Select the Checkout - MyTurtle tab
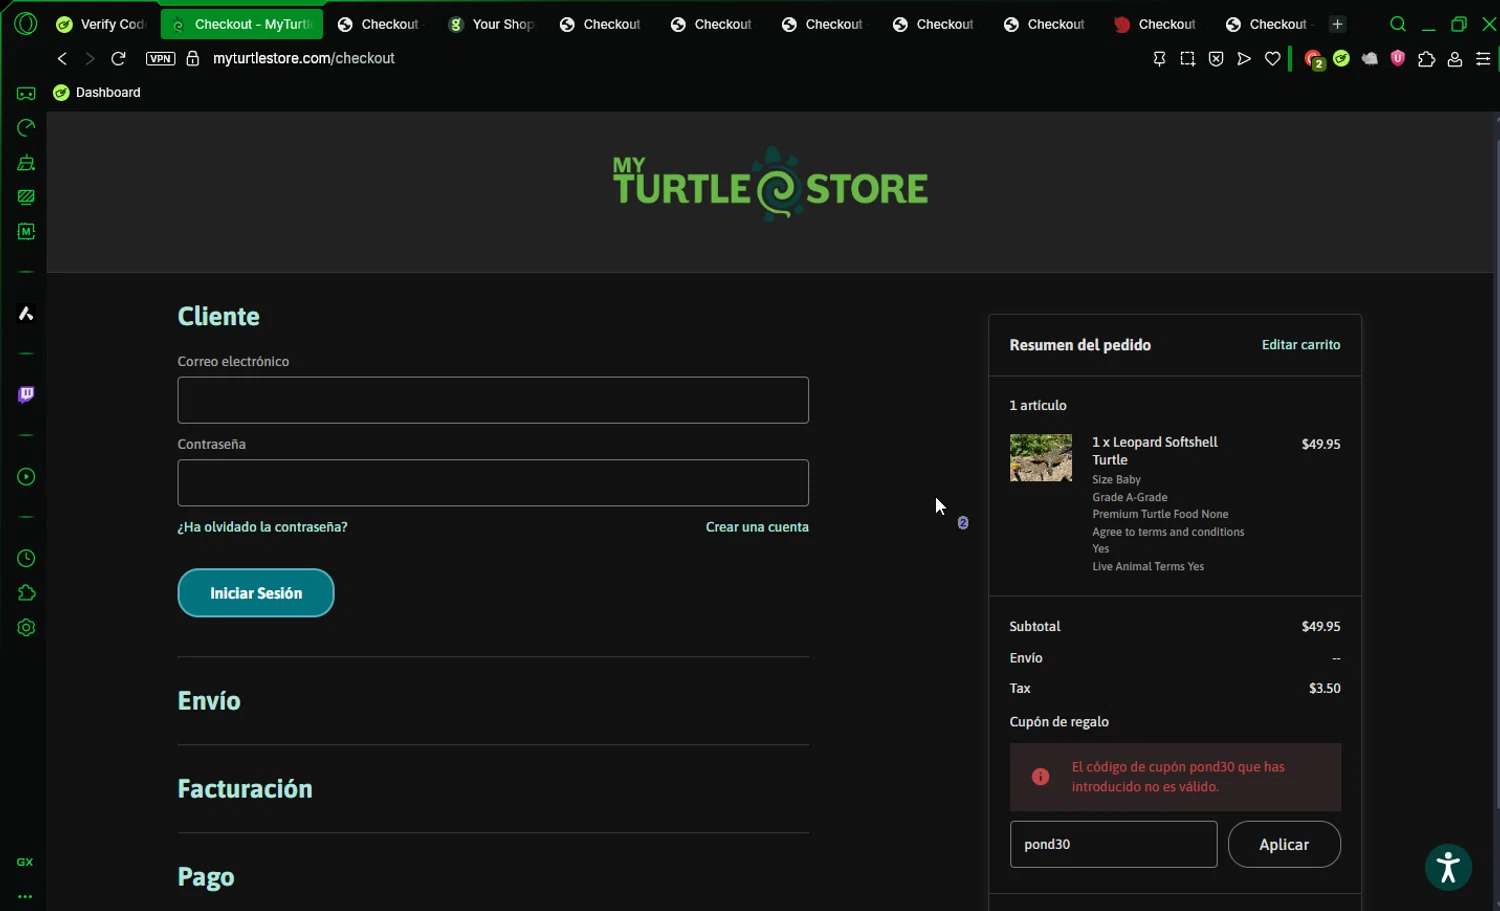 [242, 24]
